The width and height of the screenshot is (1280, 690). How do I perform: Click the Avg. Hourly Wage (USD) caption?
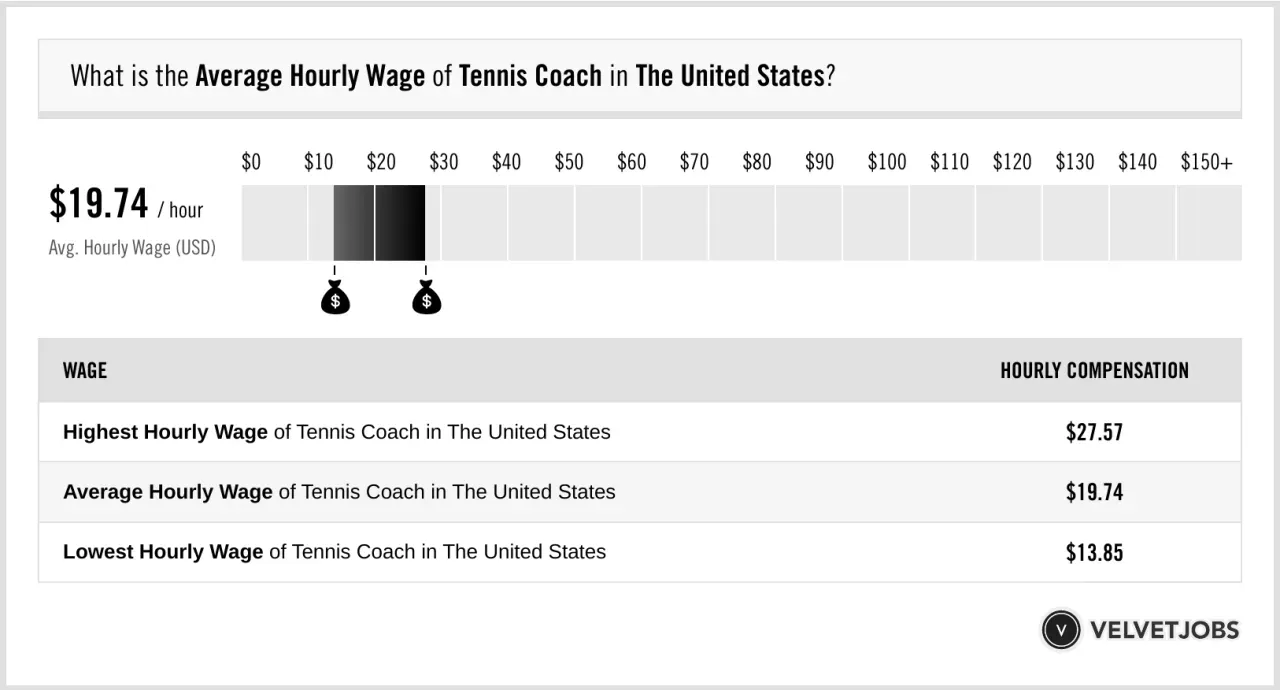pyautogui.click(x=132, y=248)
